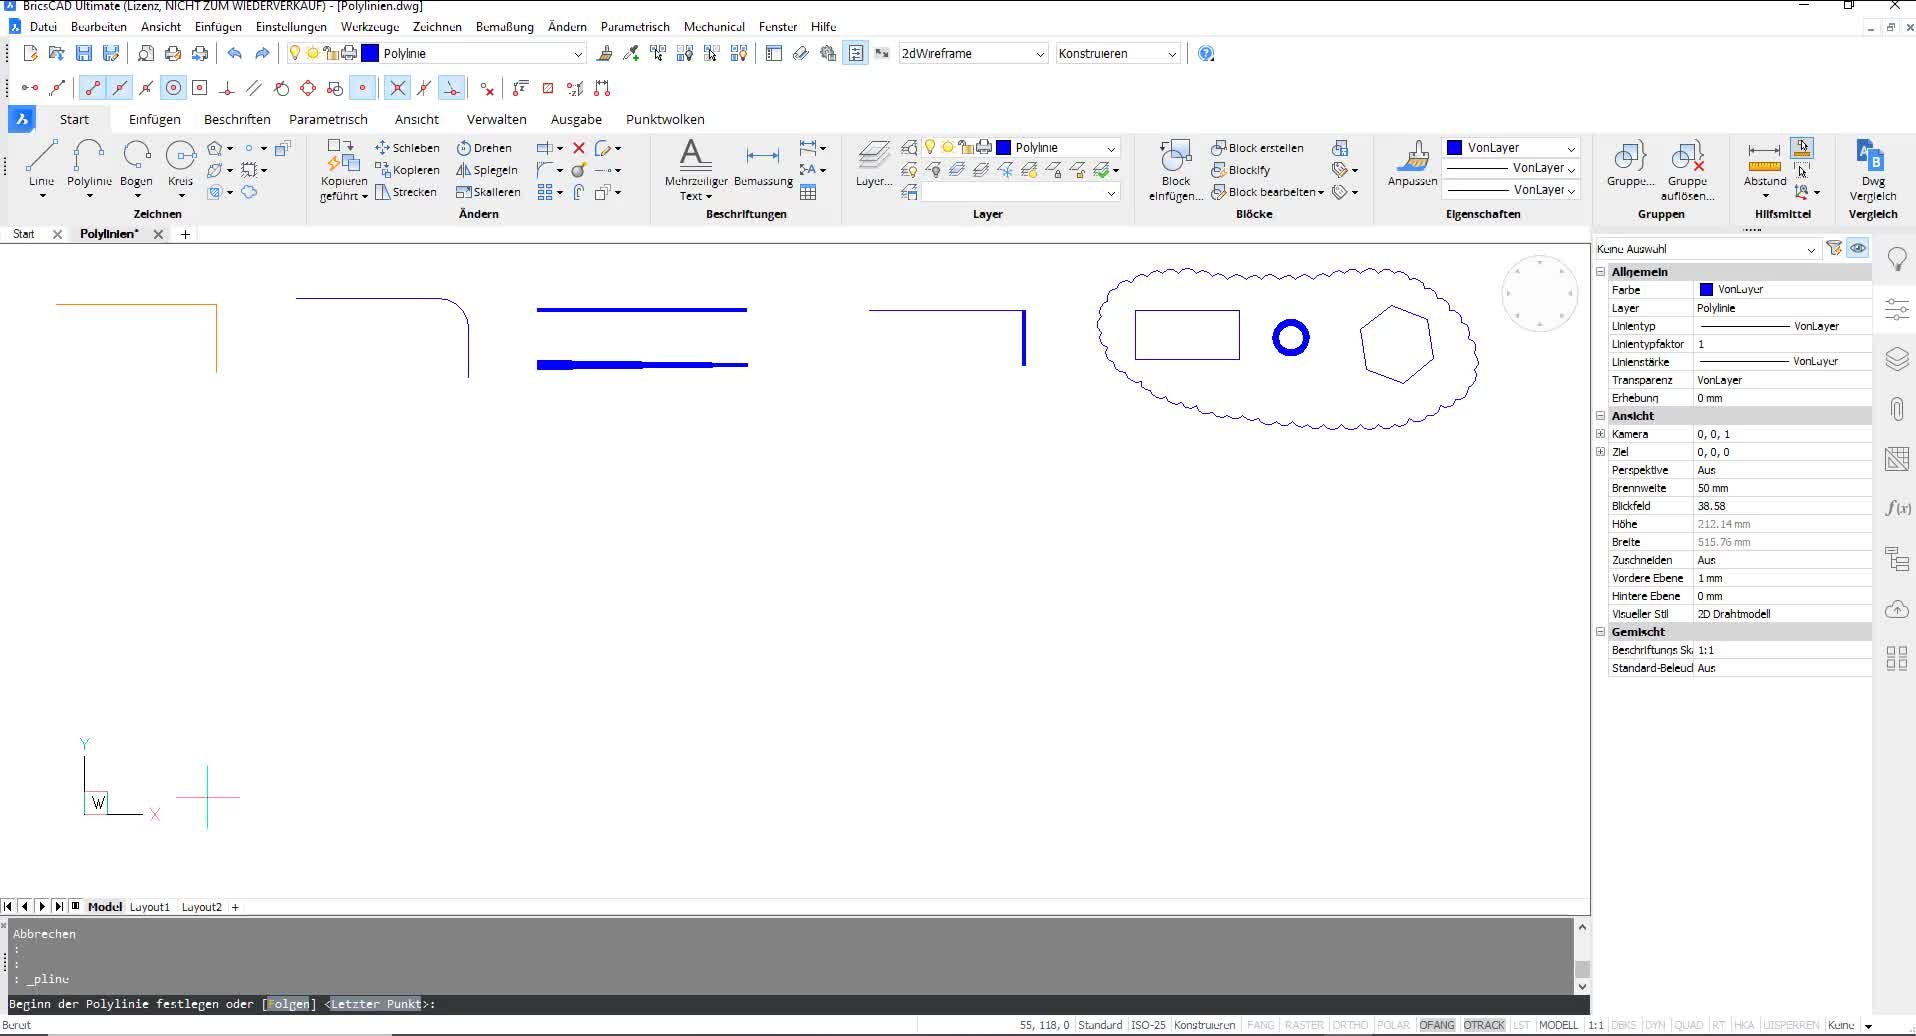This screenshot has height=1036, width=1916.
Task: Toggle POLAR tracking in status bar
Action: [1393, 1025]
